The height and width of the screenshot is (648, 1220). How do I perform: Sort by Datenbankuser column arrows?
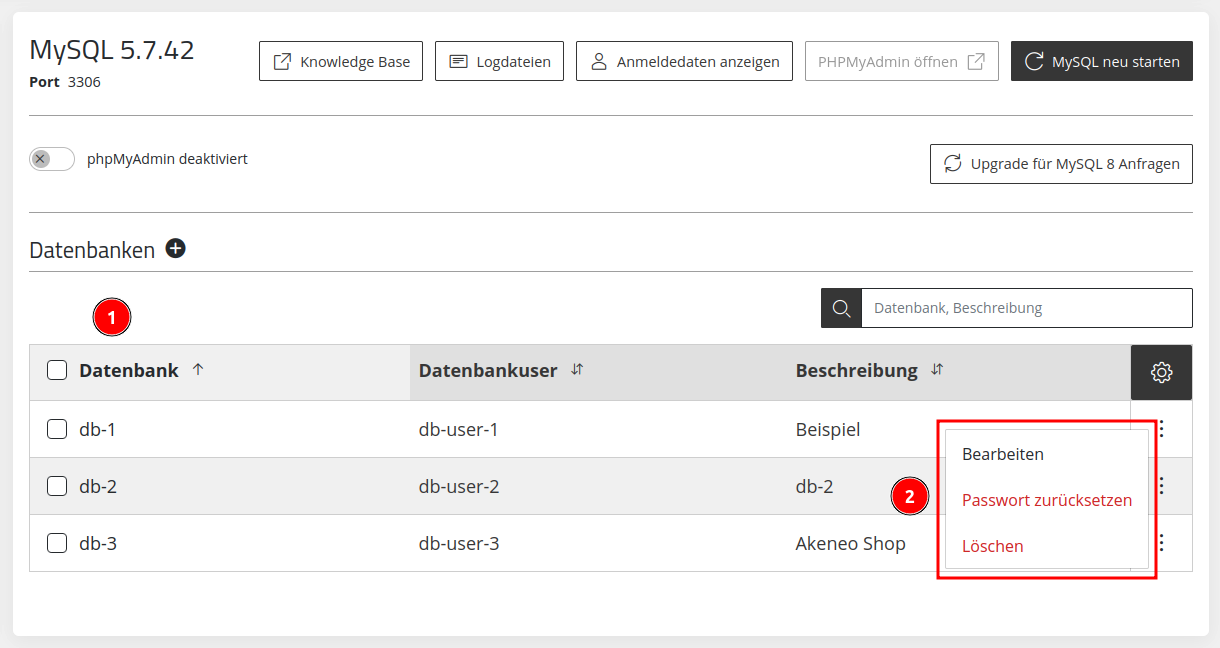(x=577, y=370)
